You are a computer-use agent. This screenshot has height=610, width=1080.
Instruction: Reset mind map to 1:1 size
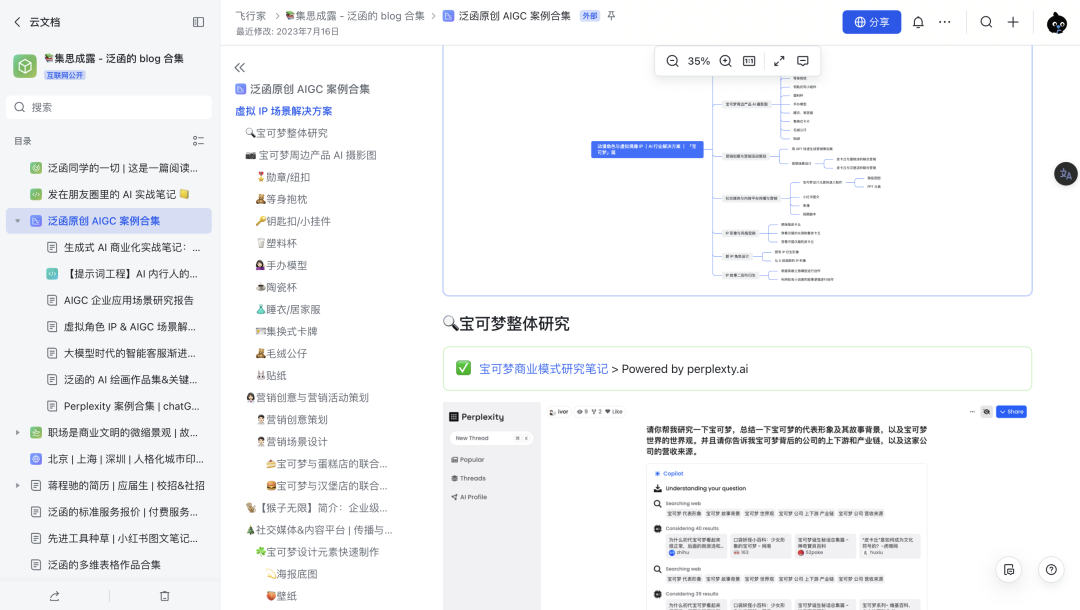749,61
